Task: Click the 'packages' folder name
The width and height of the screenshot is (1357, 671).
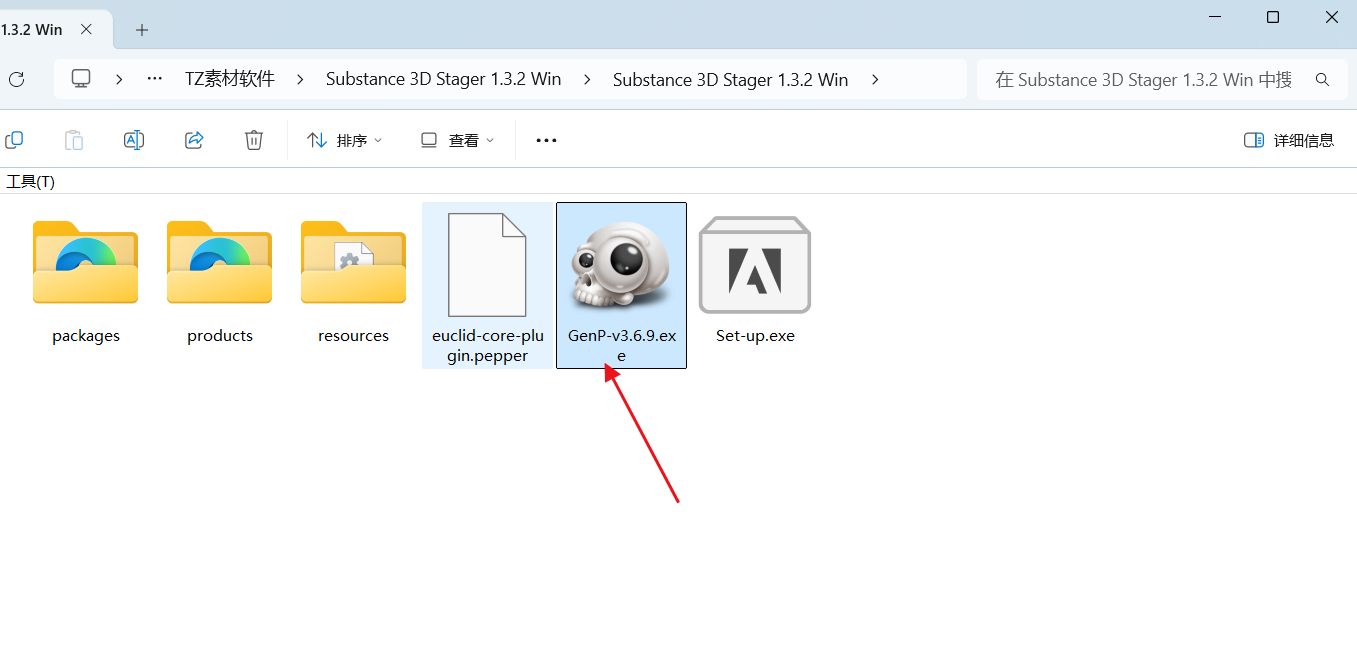Action: point(86,336)
